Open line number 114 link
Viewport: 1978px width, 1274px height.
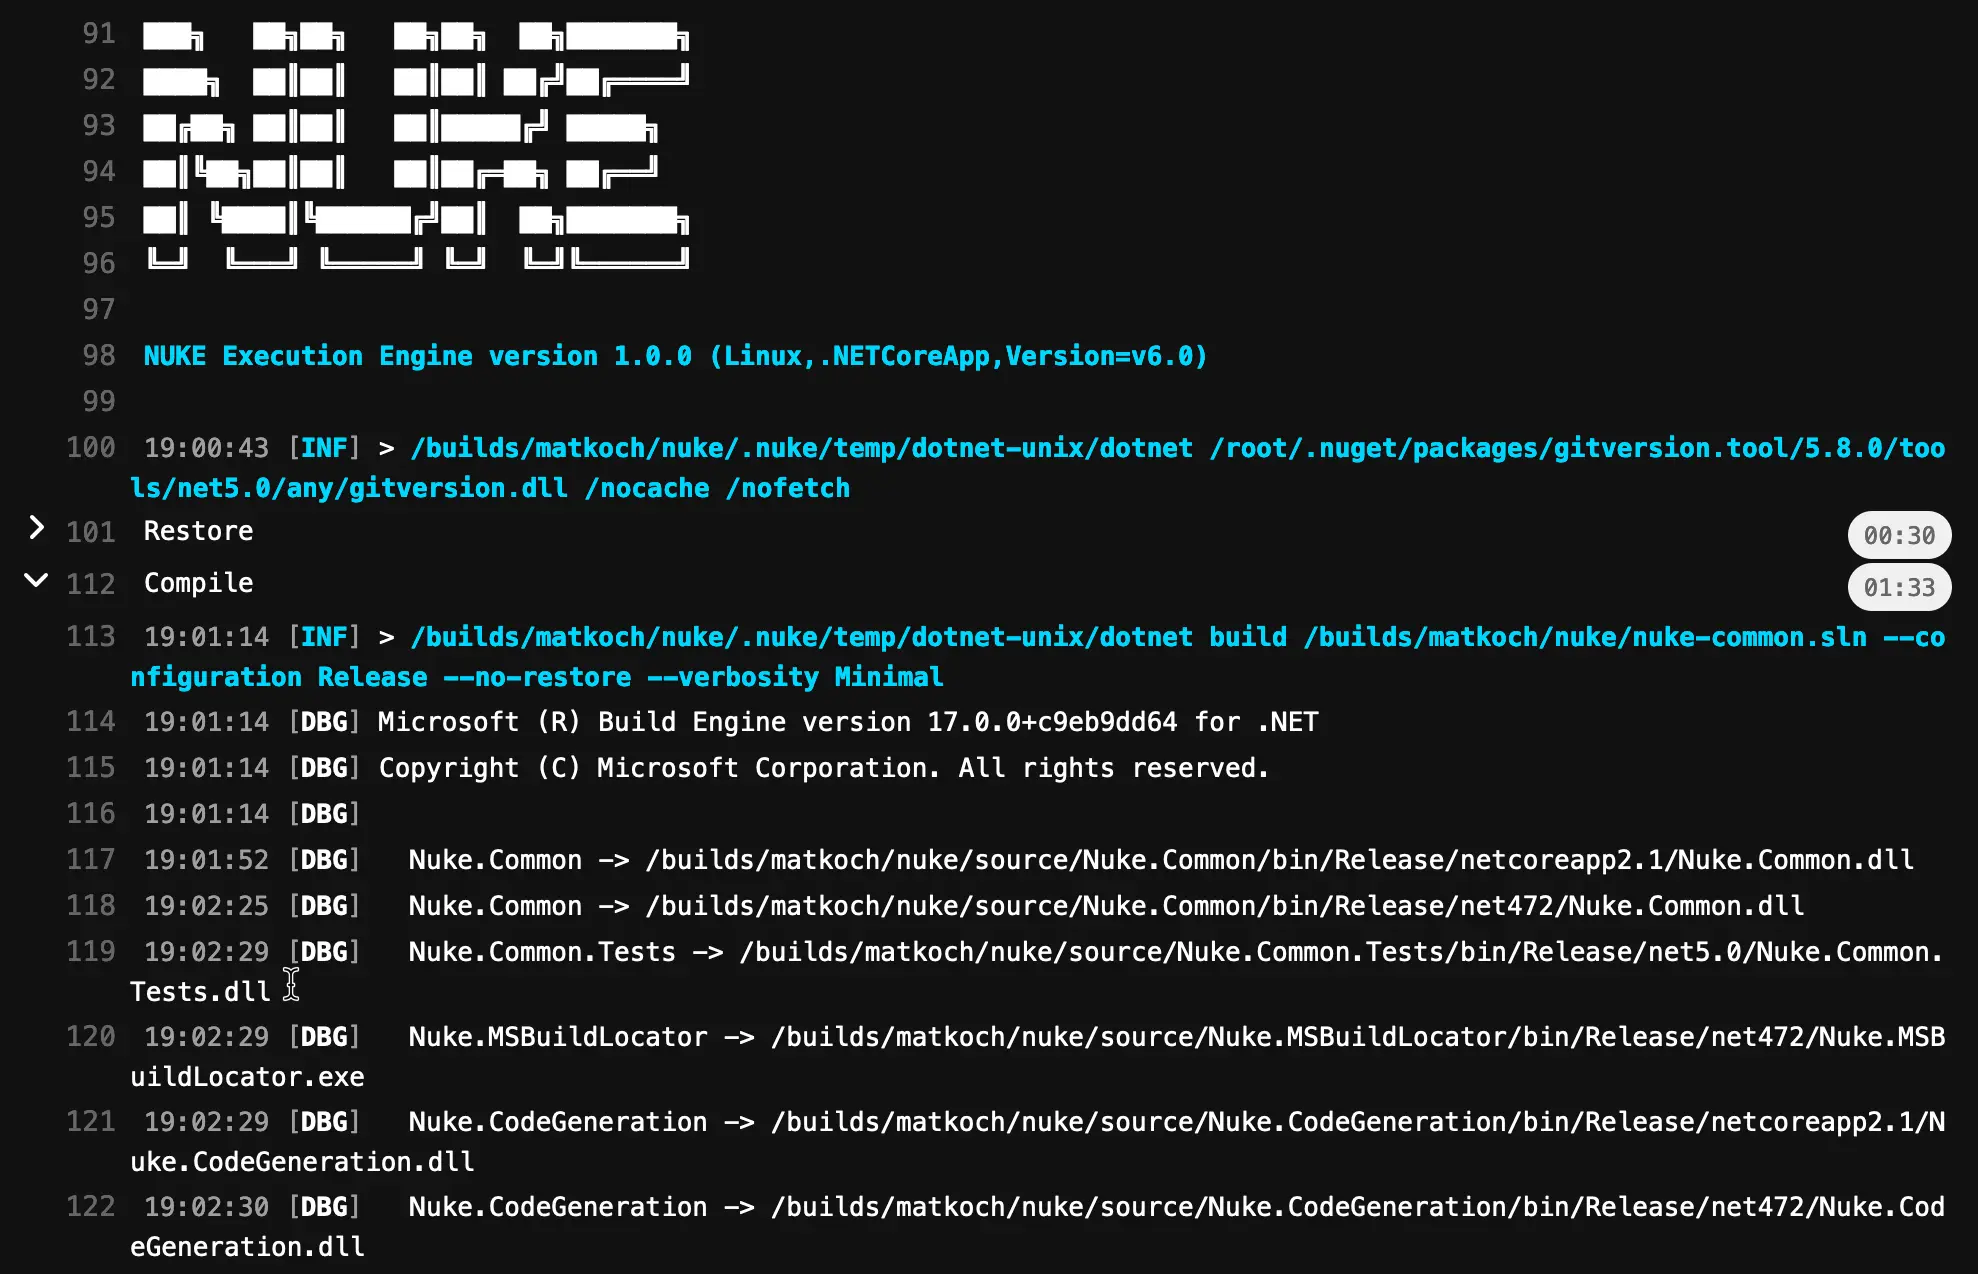point(90,722)
